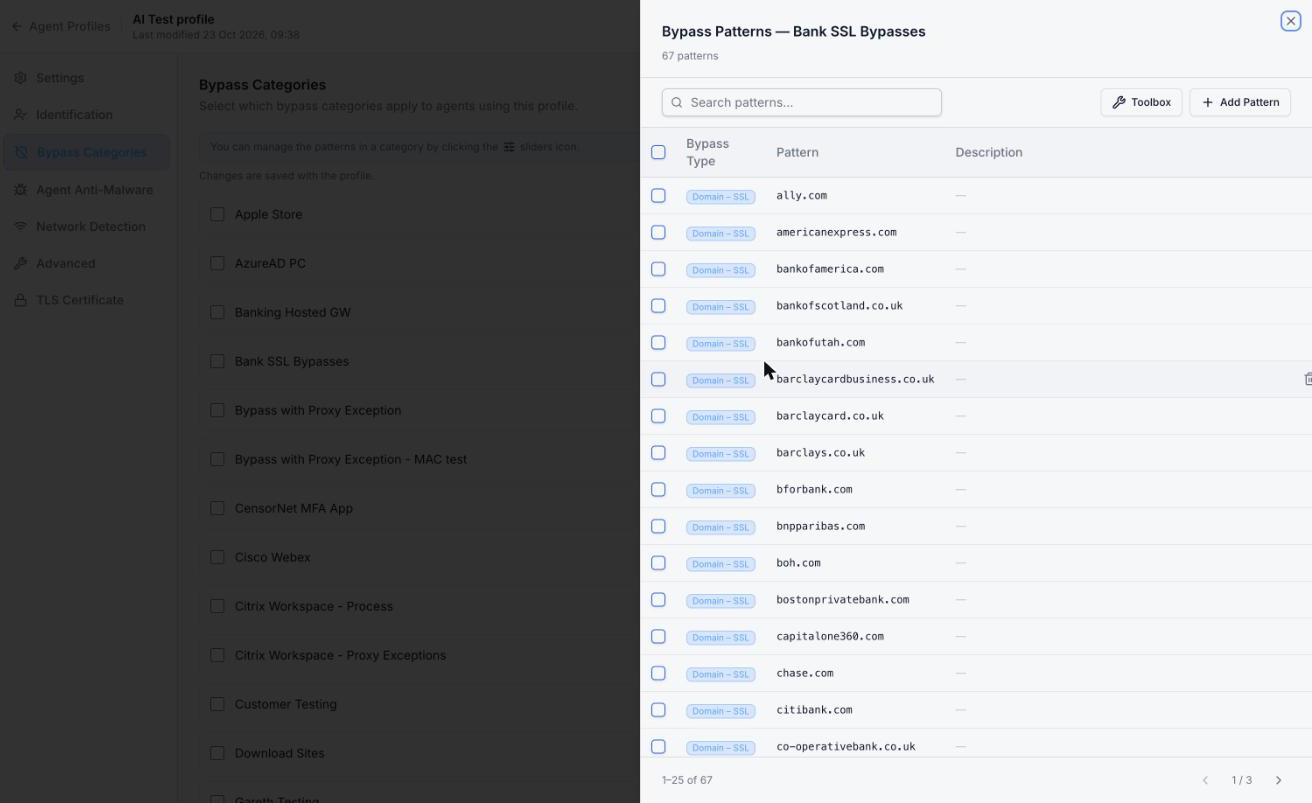1312x803 pixels.
Task: Click Domain – SSL badge for boh.com
Action: point(720,564)
